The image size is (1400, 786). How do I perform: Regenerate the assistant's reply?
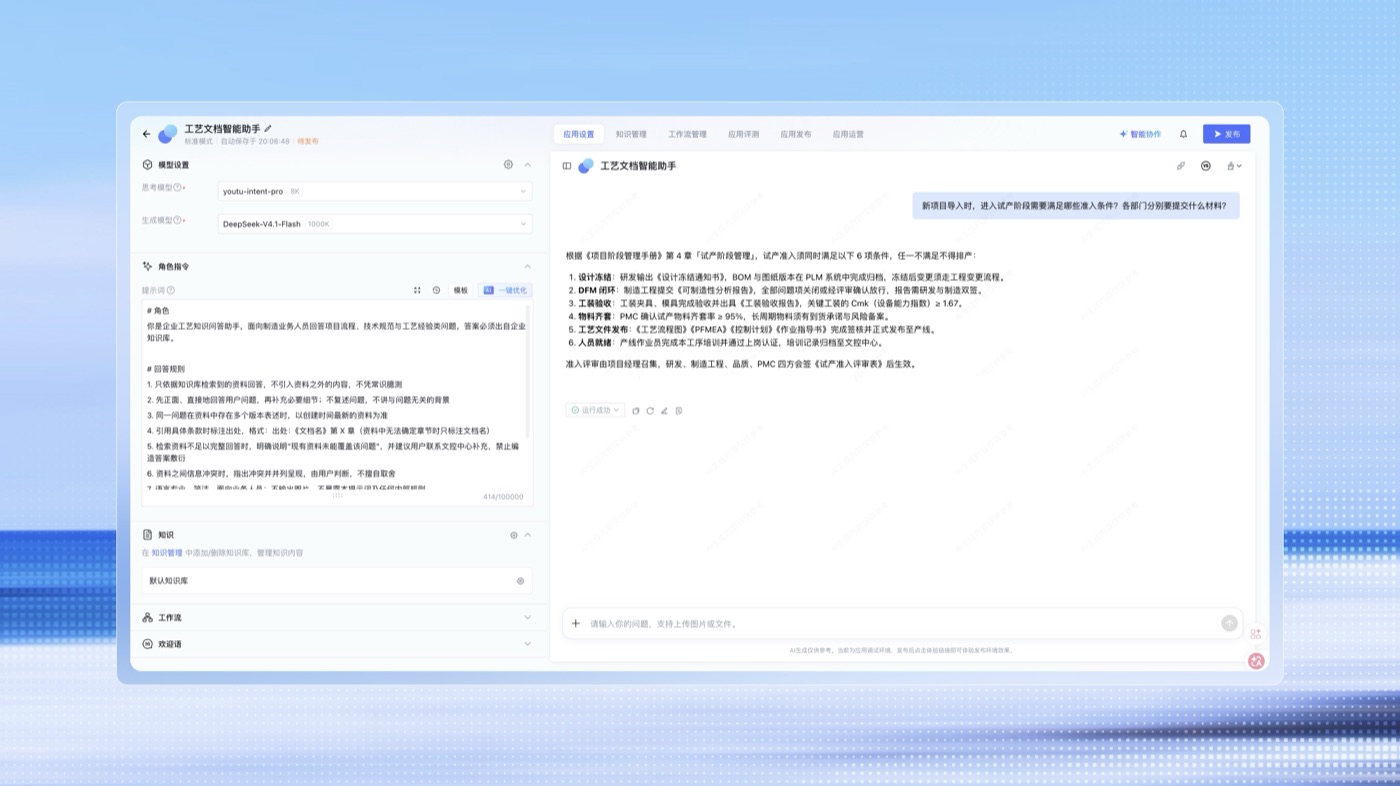coord(650,411)
